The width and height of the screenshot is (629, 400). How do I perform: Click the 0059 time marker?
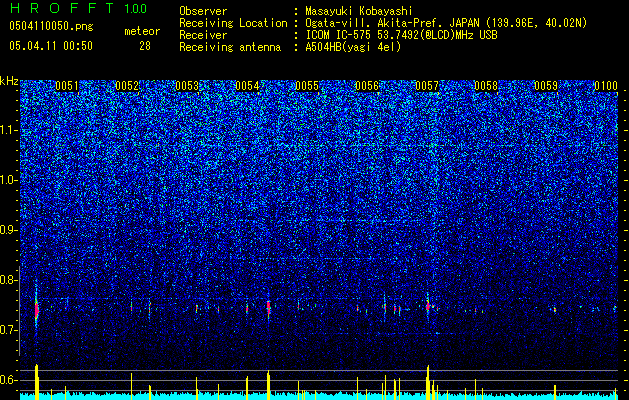tap(546, 86)
